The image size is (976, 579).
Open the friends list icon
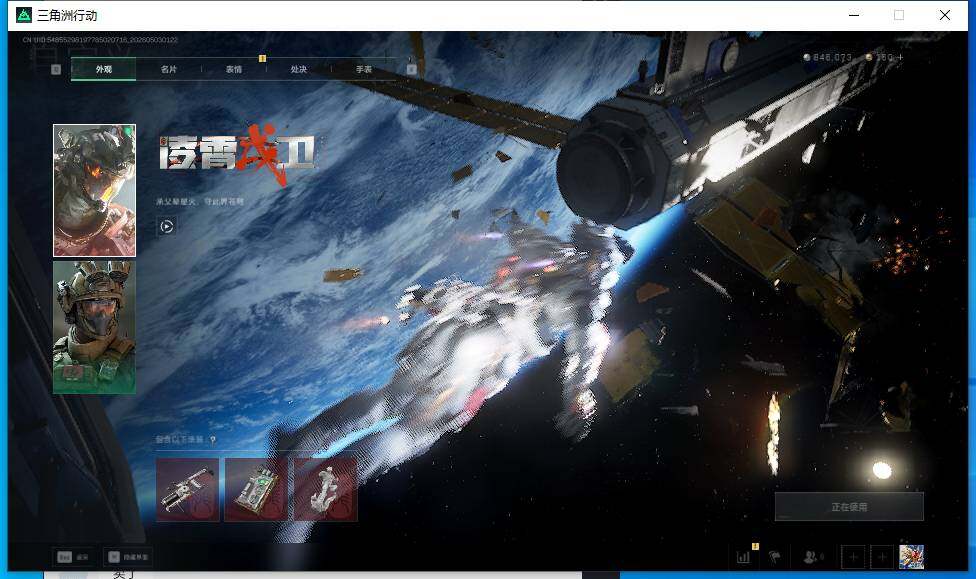click(813, 557)
